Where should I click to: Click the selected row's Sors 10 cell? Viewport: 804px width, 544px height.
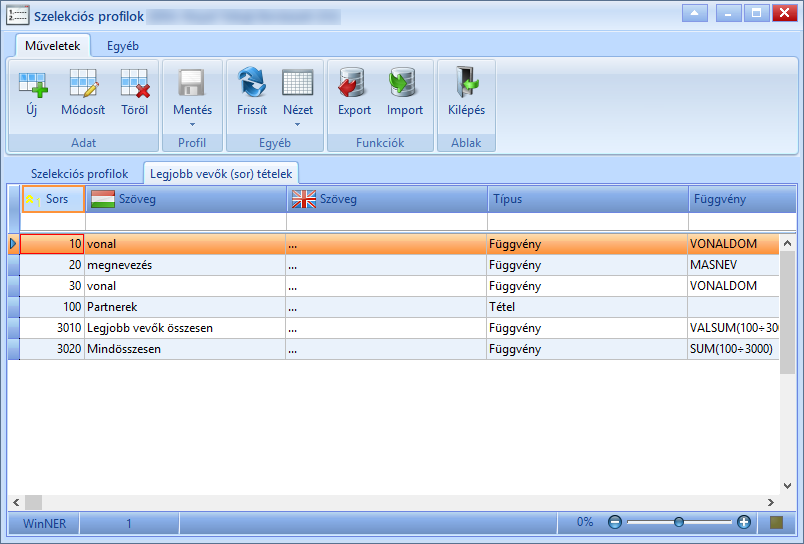pyautogui.click(x=52, y=244)
